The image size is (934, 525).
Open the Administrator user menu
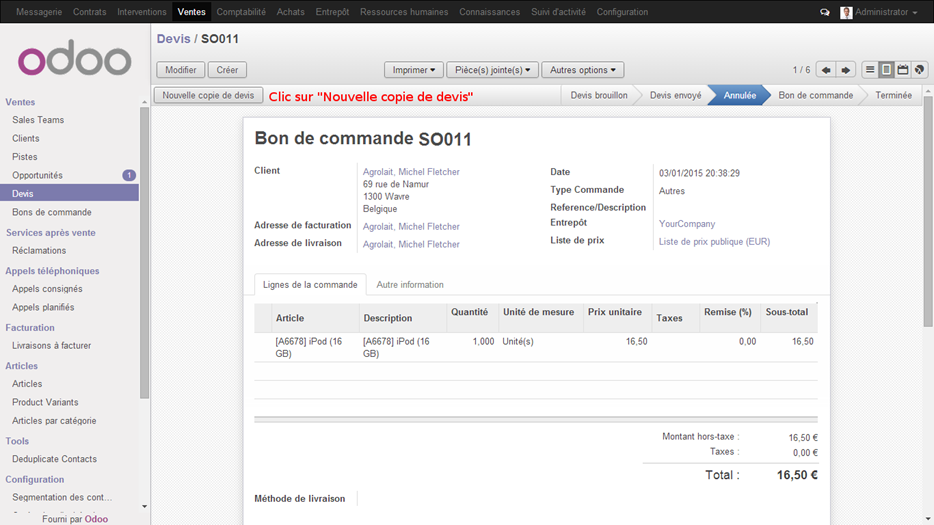pyautogui.click(x=886, y=12)
